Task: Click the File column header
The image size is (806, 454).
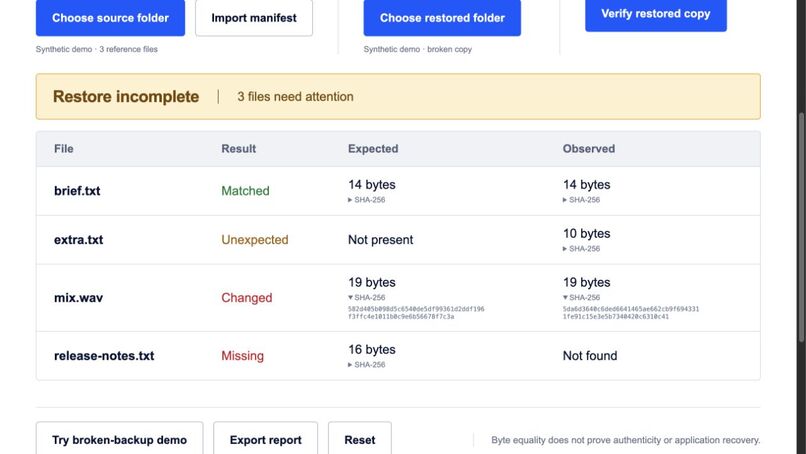Action: point(64,149)
